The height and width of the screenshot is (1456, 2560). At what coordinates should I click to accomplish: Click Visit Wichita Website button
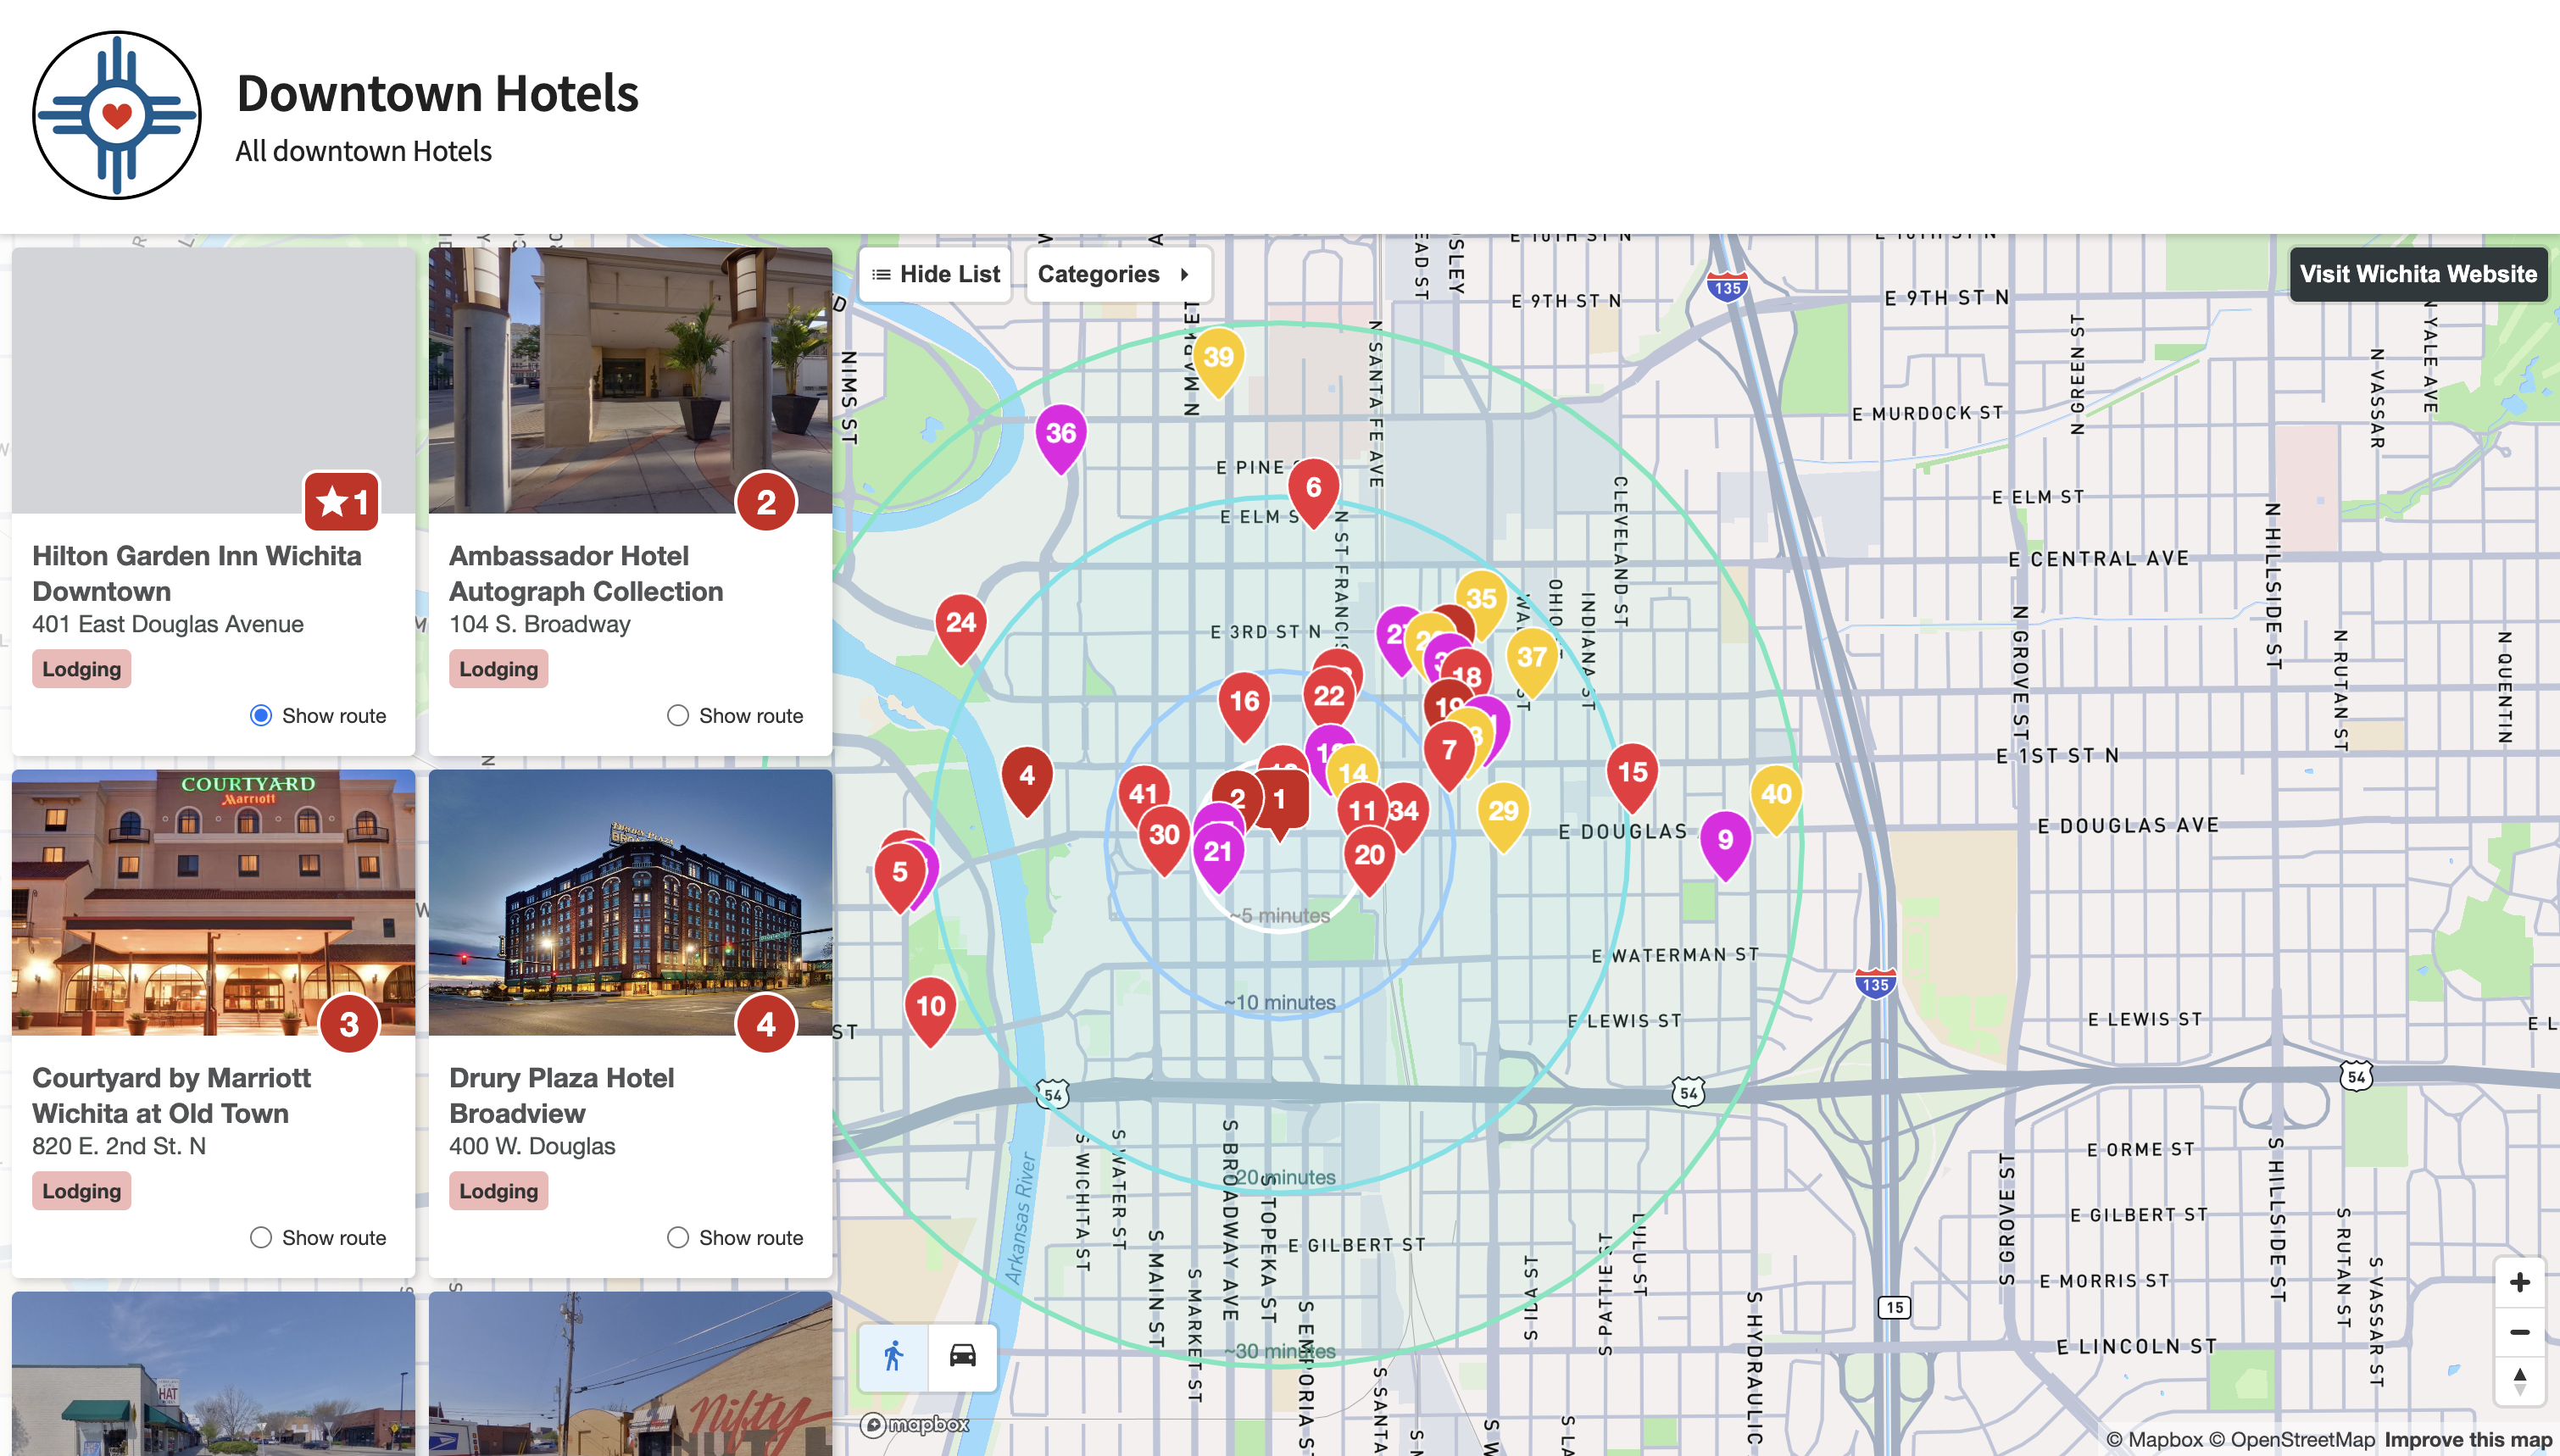[2417, 274]
